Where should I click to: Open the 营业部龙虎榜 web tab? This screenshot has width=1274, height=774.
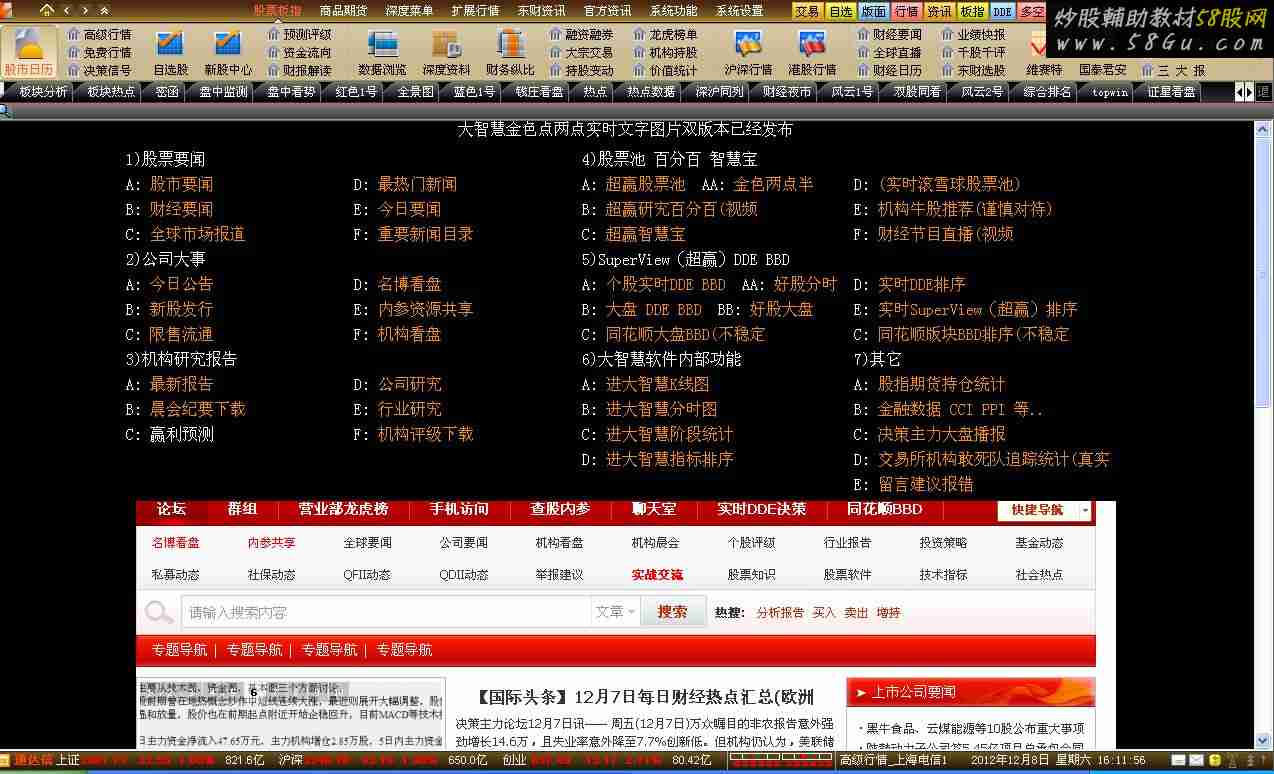tap(343, 509)
